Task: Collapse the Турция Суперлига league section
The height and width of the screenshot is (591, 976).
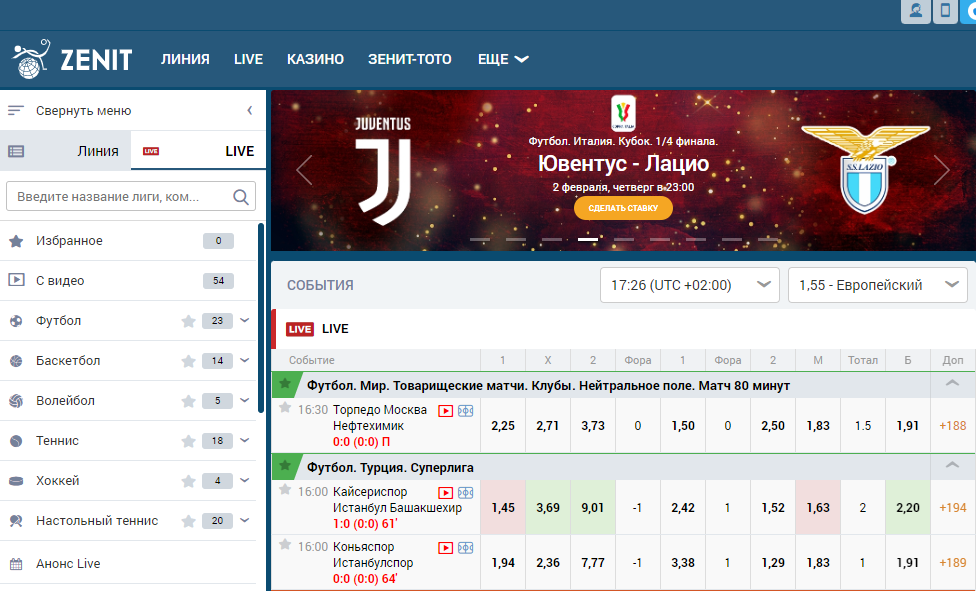Action: point(952,465)
